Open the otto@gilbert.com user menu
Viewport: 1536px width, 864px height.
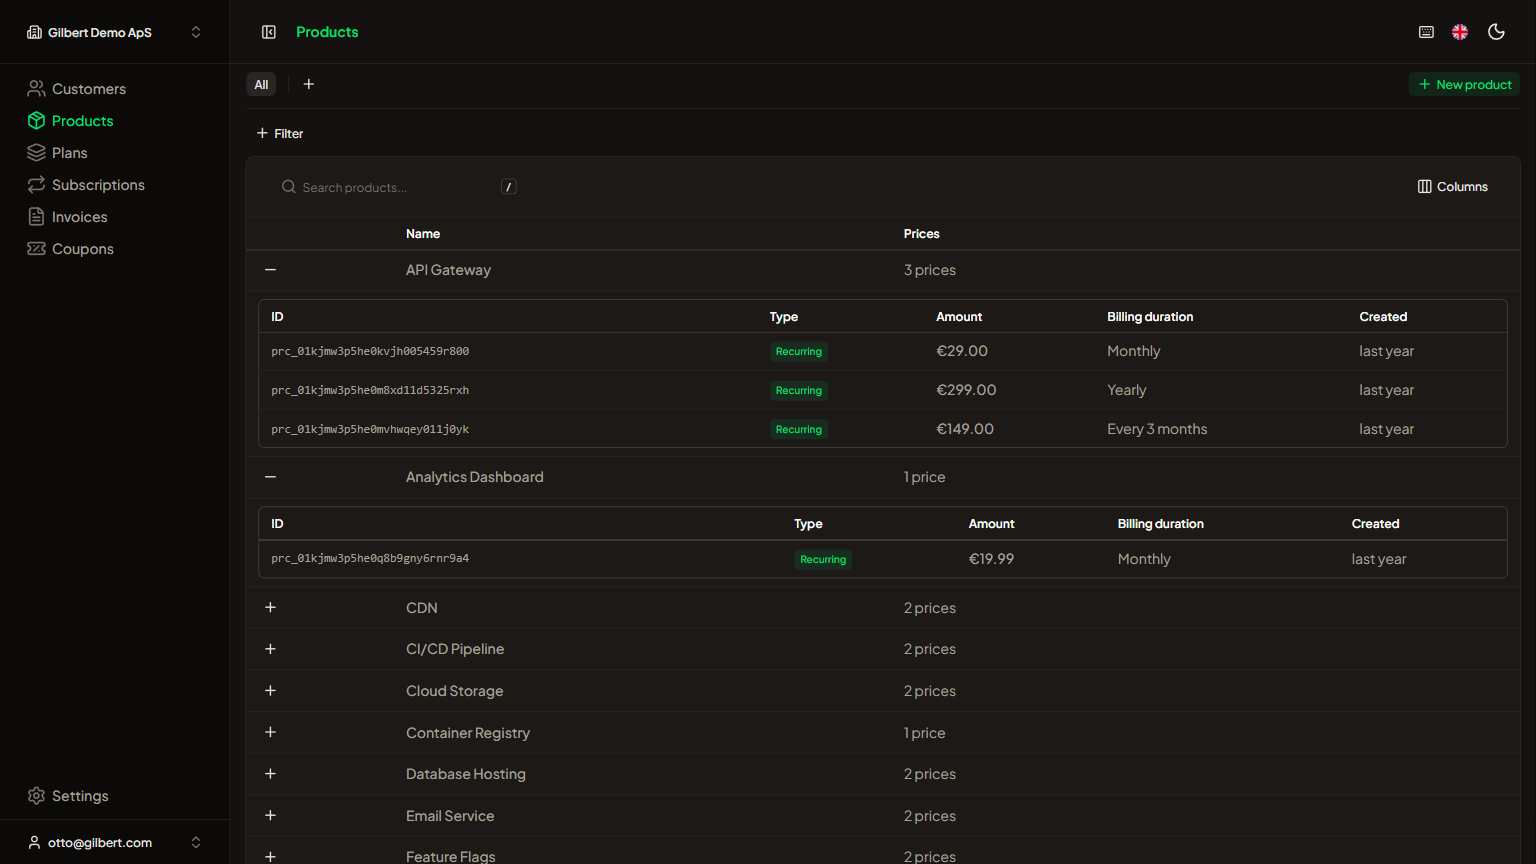114,842
